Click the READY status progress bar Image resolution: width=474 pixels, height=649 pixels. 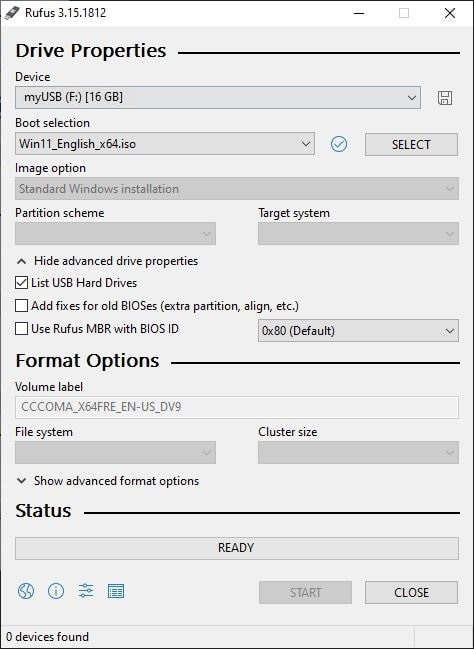pos(237,548)
